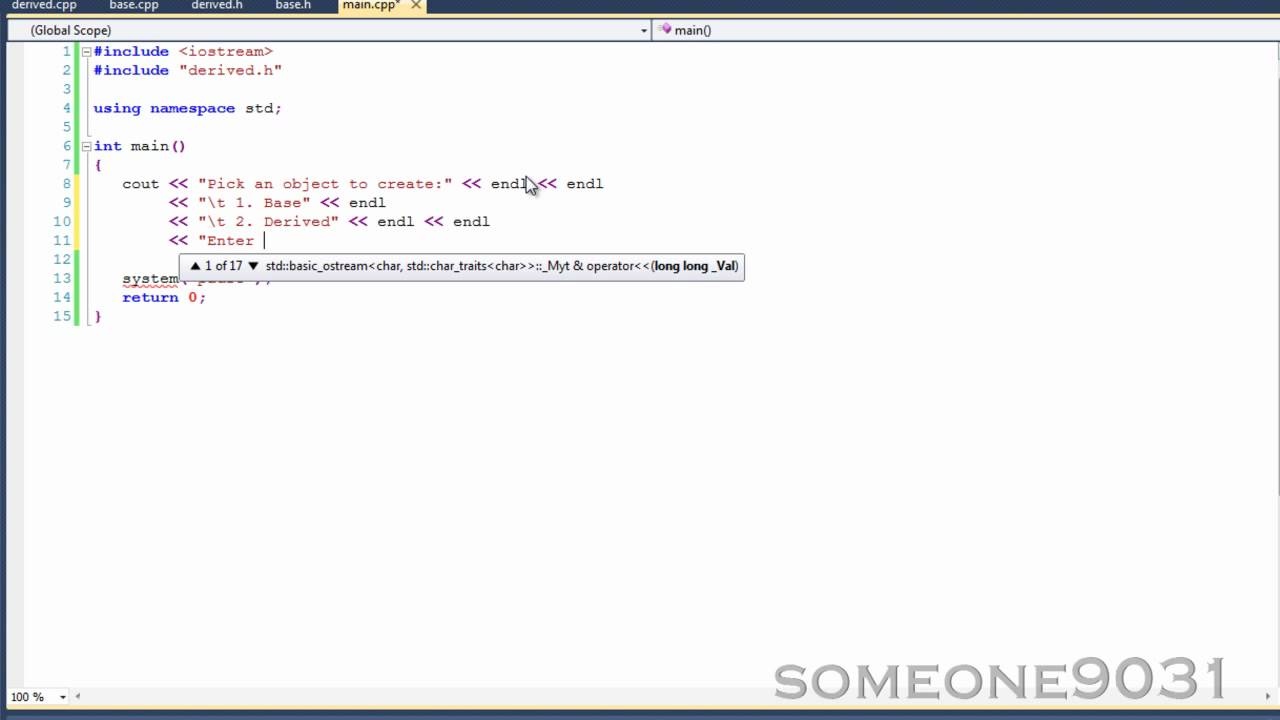Click the "\t 2. Derived" string
The height and width of the screenshot is (720, 1280).
click(x=268, y=222)
